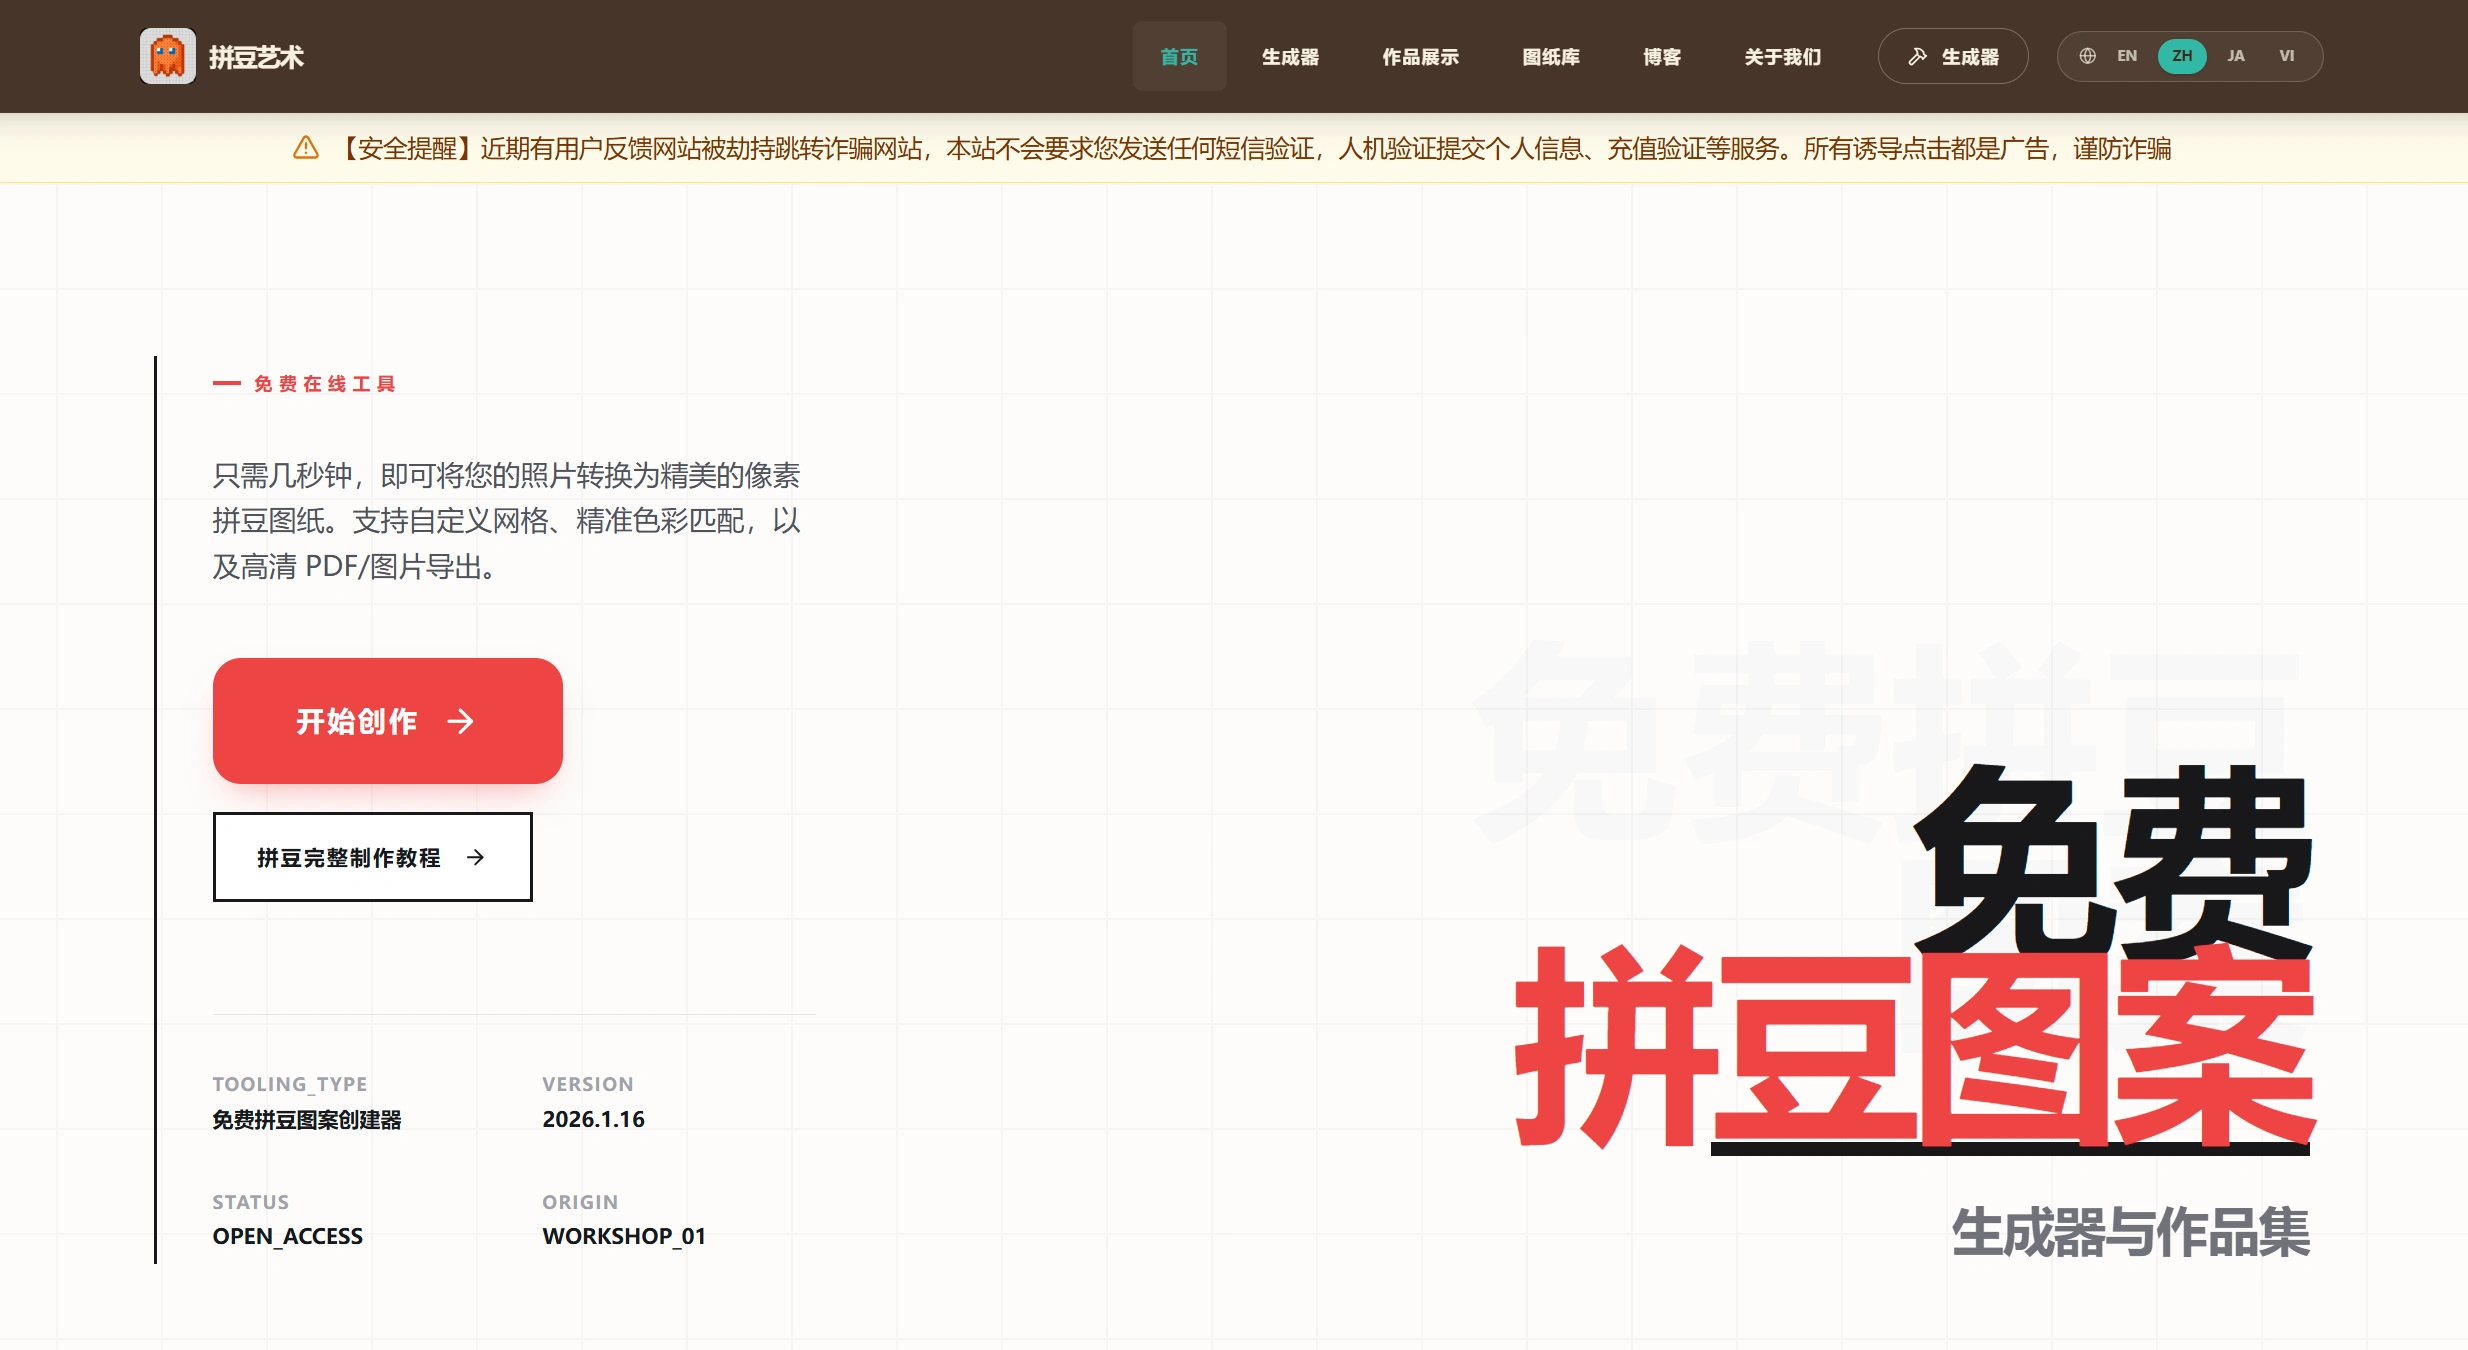Open the 拼豆完整制作教程 tutorial link

372,857
